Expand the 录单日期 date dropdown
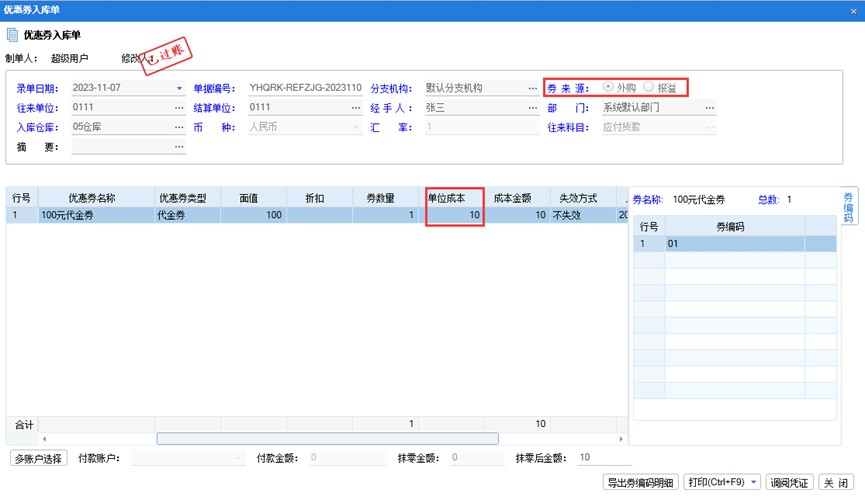The width and height of the screenshot is (865, 500). (179, 88)
